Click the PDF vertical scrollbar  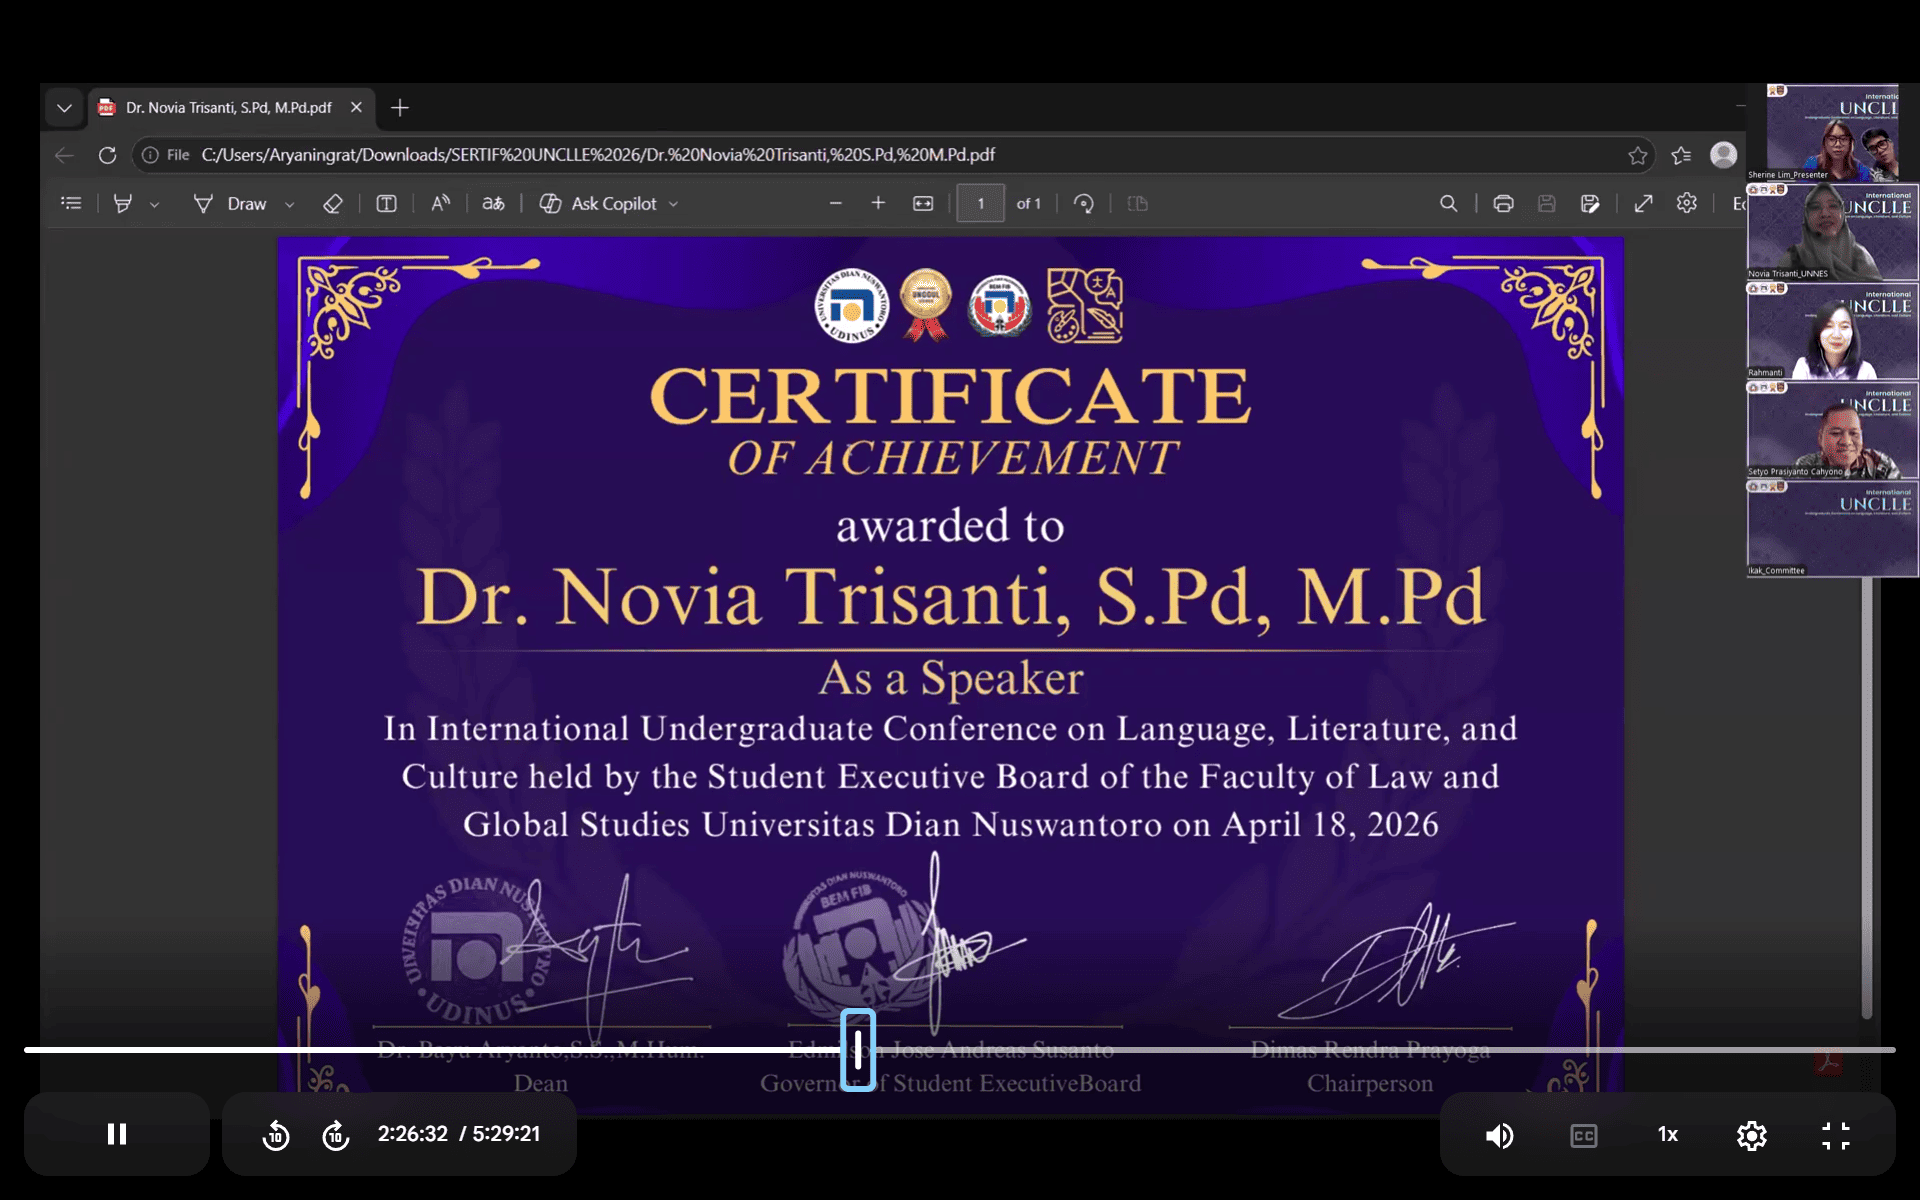1866,798
